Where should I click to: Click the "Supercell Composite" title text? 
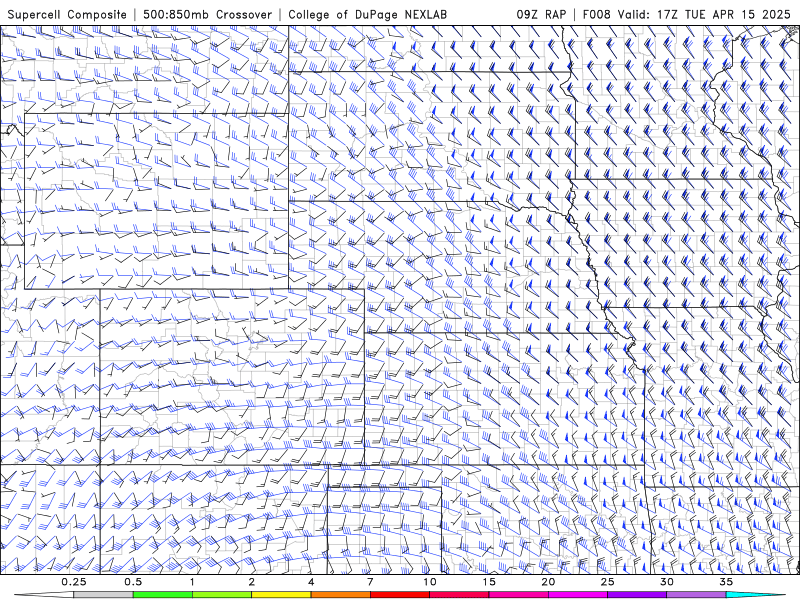click(x=67, y=15)
